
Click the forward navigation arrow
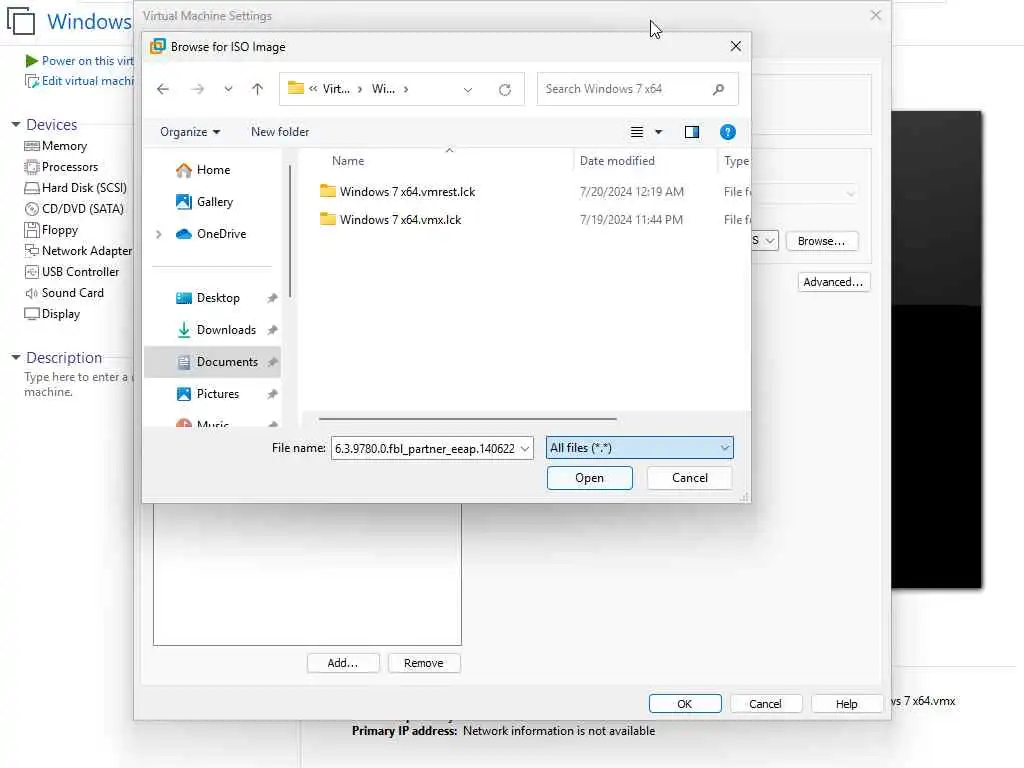[197, 89]
